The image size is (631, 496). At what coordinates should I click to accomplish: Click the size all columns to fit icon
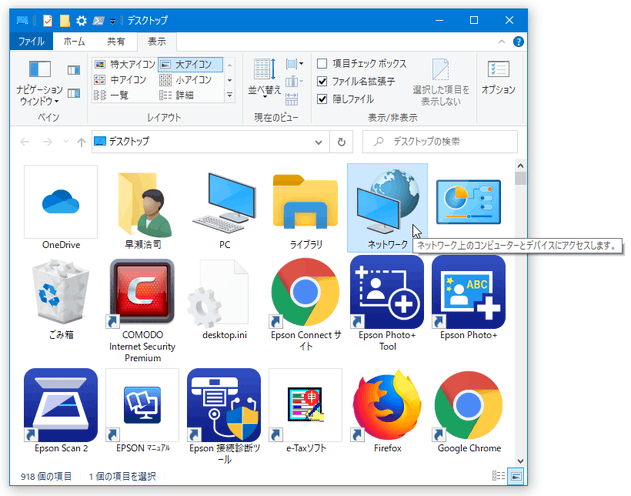[x=292, y=99]
